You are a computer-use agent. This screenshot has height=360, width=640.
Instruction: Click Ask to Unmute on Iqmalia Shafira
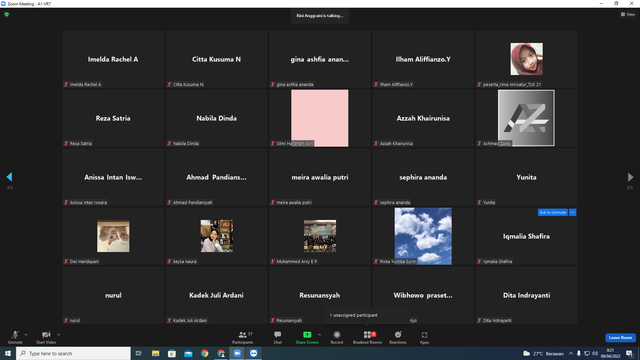[x=553, y=212]
